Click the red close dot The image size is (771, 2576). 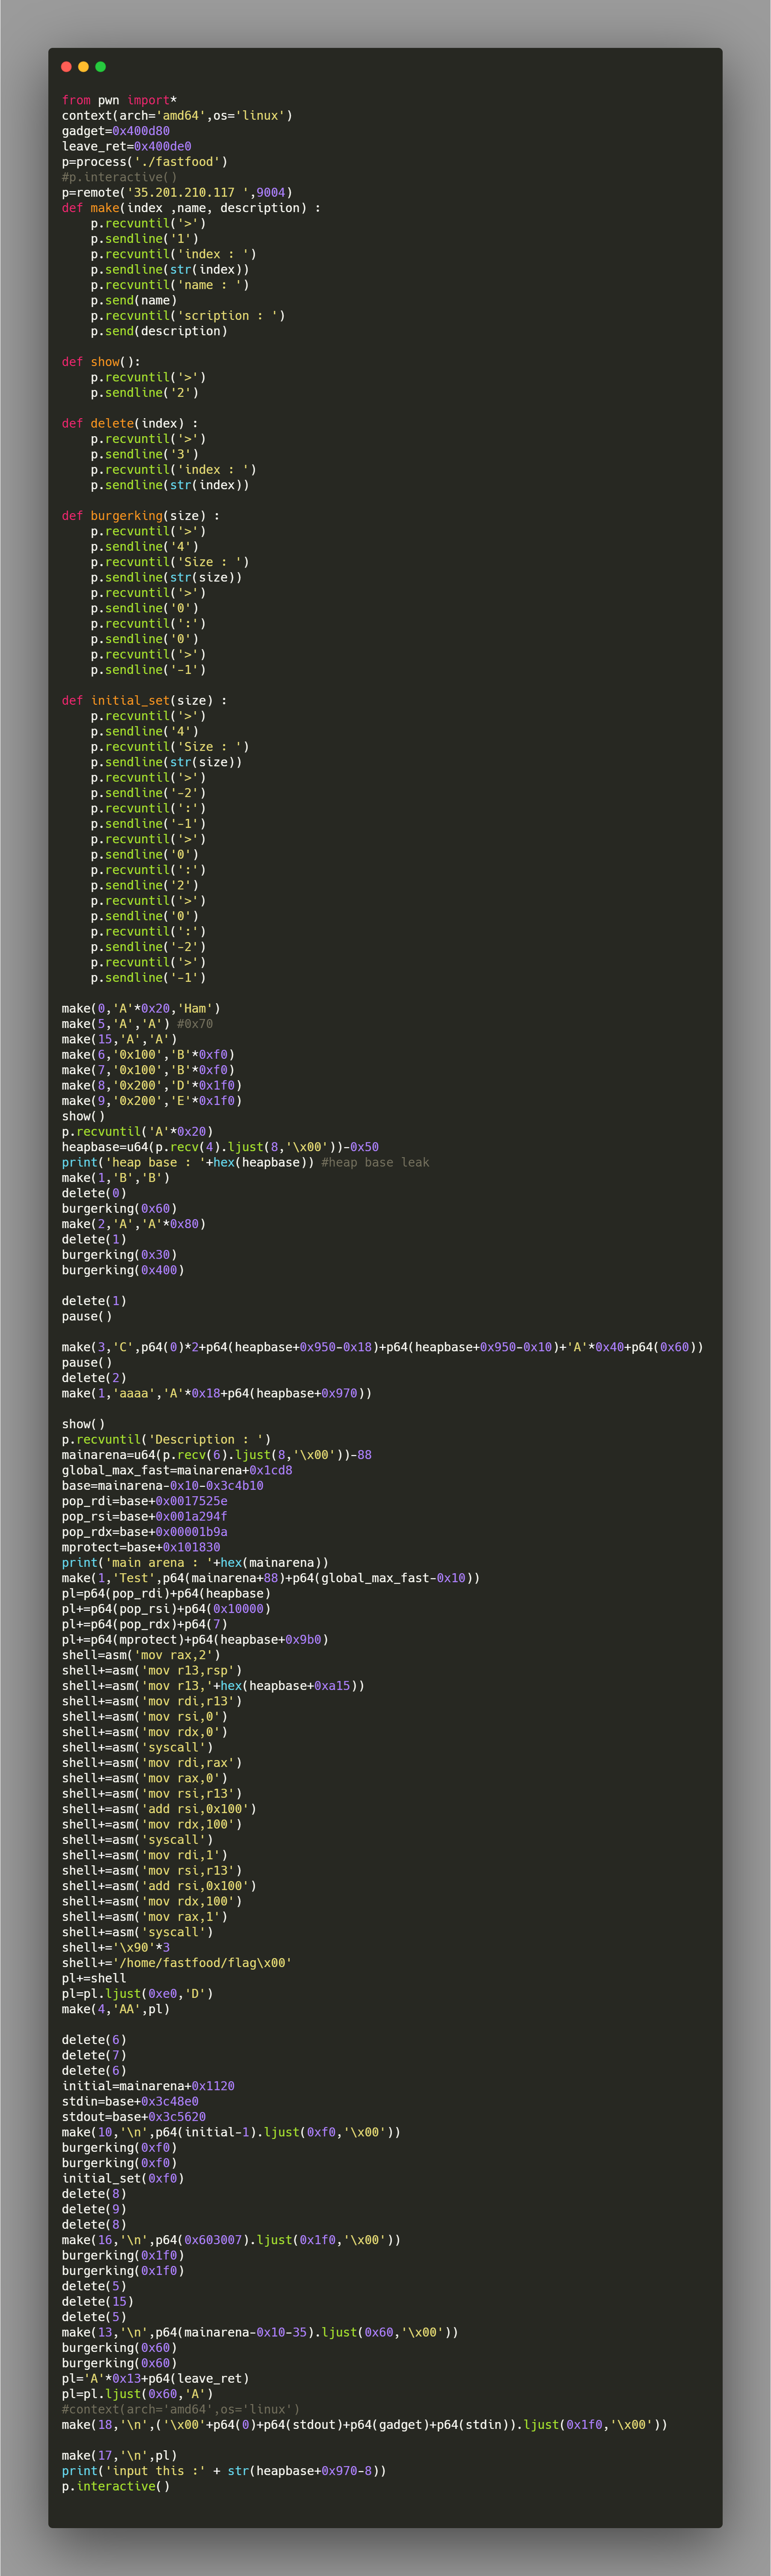pyautogui.click(x=66, y=67)
